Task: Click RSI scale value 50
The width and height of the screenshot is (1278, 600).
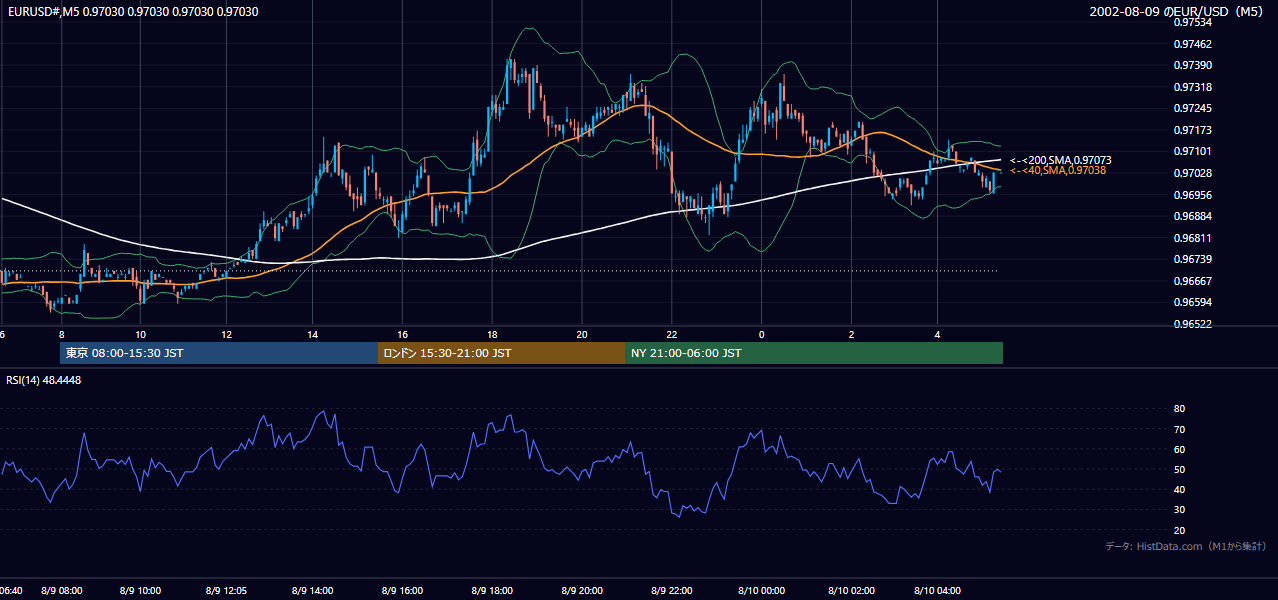Action: (1179, 470)
